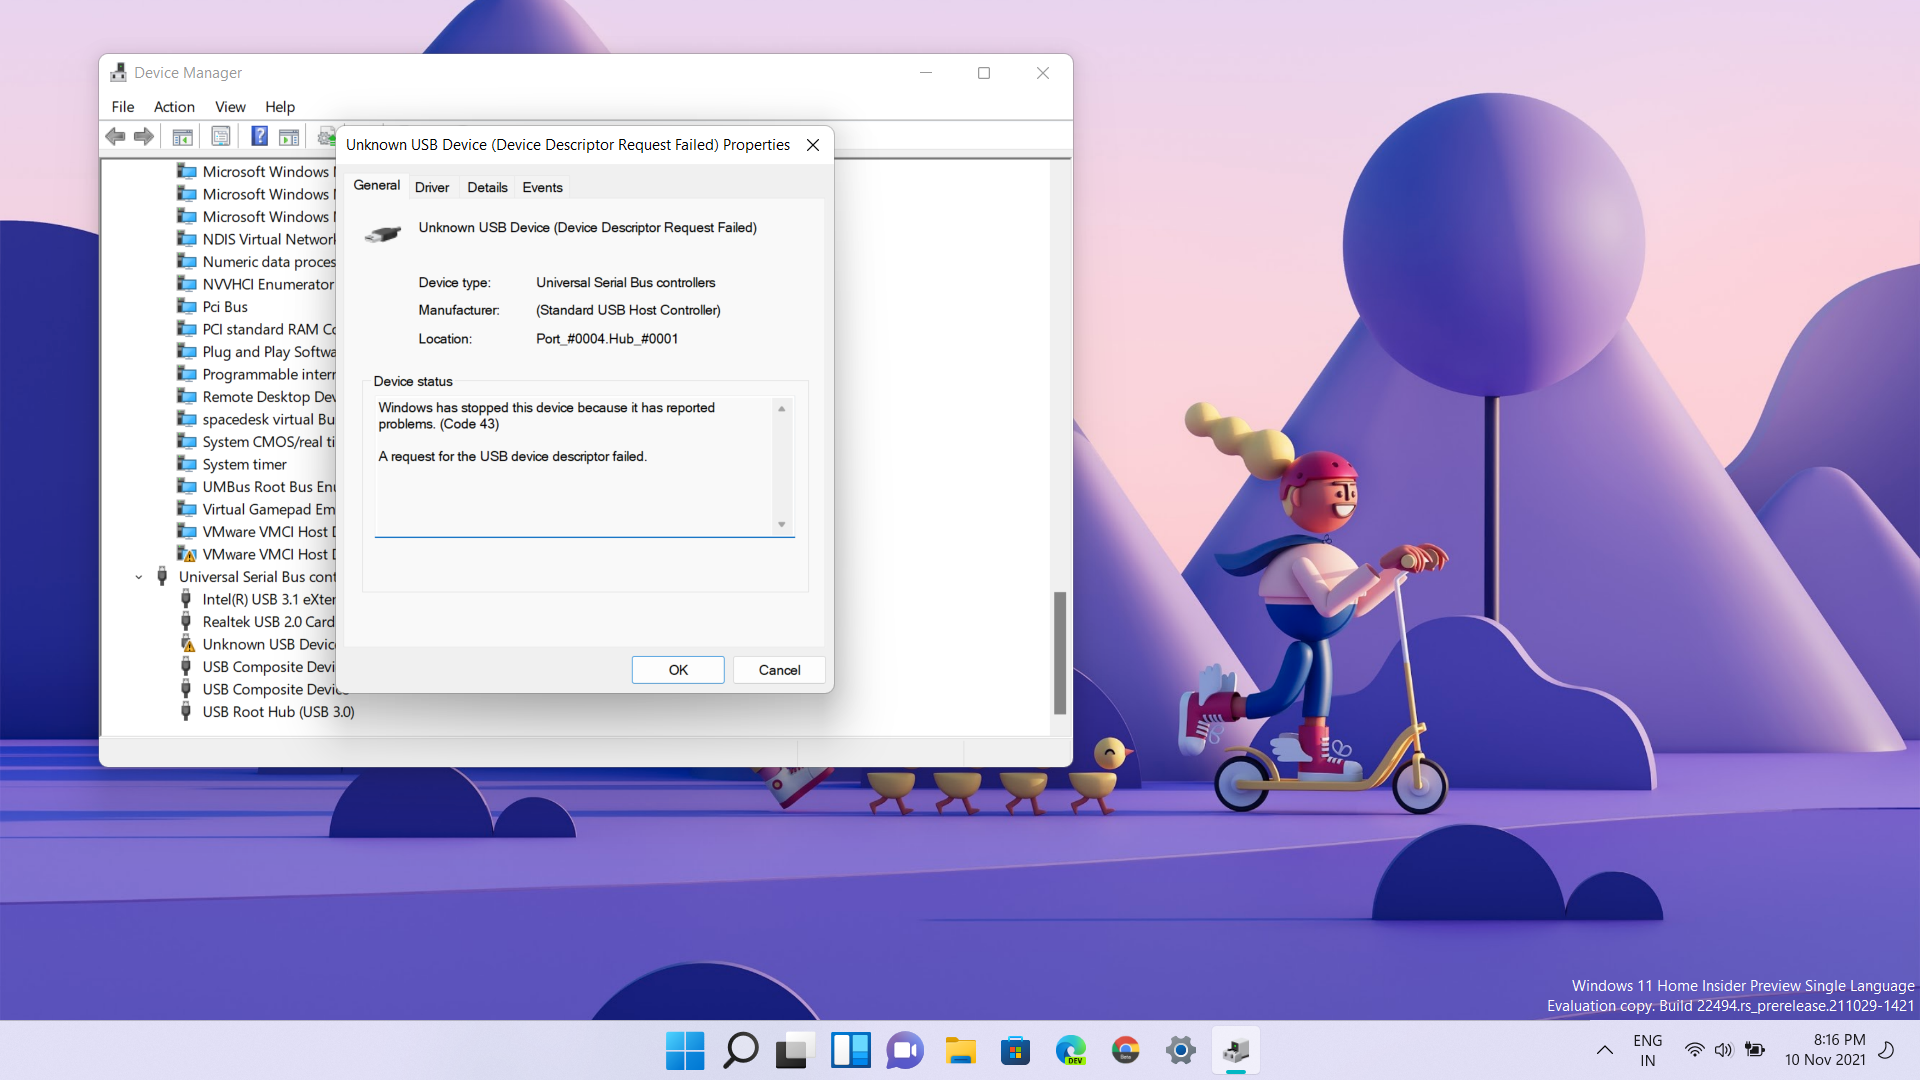The width and height of the screenshot is (1920, 1080).
Task: Select Virtual Gamepad Emulation entry
Action: [x=258, y=509]
